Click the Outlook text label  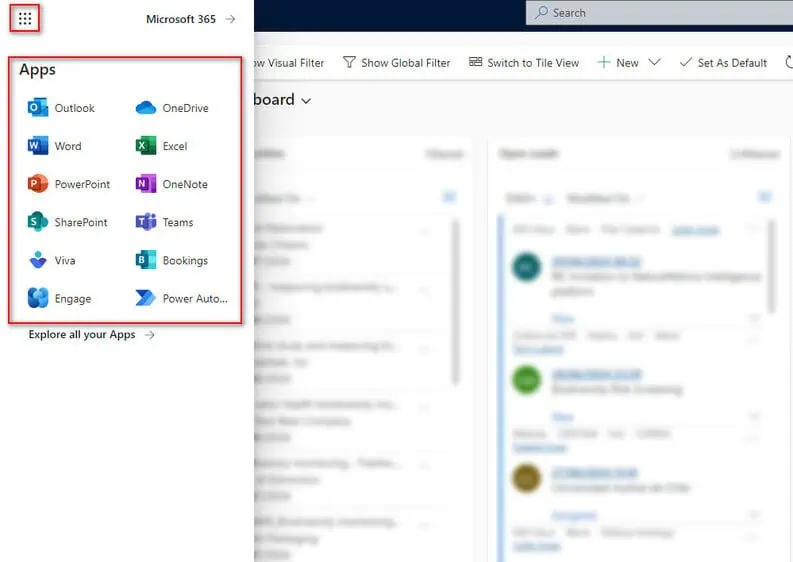pos(74,108)
